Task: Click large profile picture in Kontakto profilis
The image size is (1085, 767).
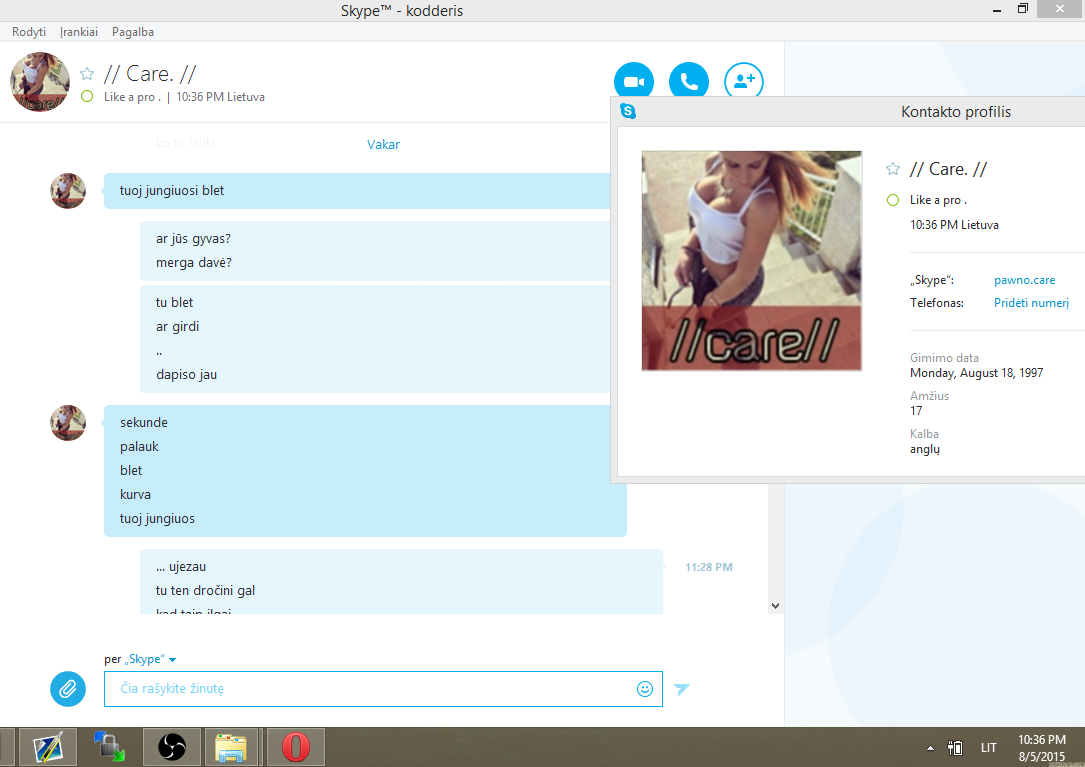Action: coord(751,261)
